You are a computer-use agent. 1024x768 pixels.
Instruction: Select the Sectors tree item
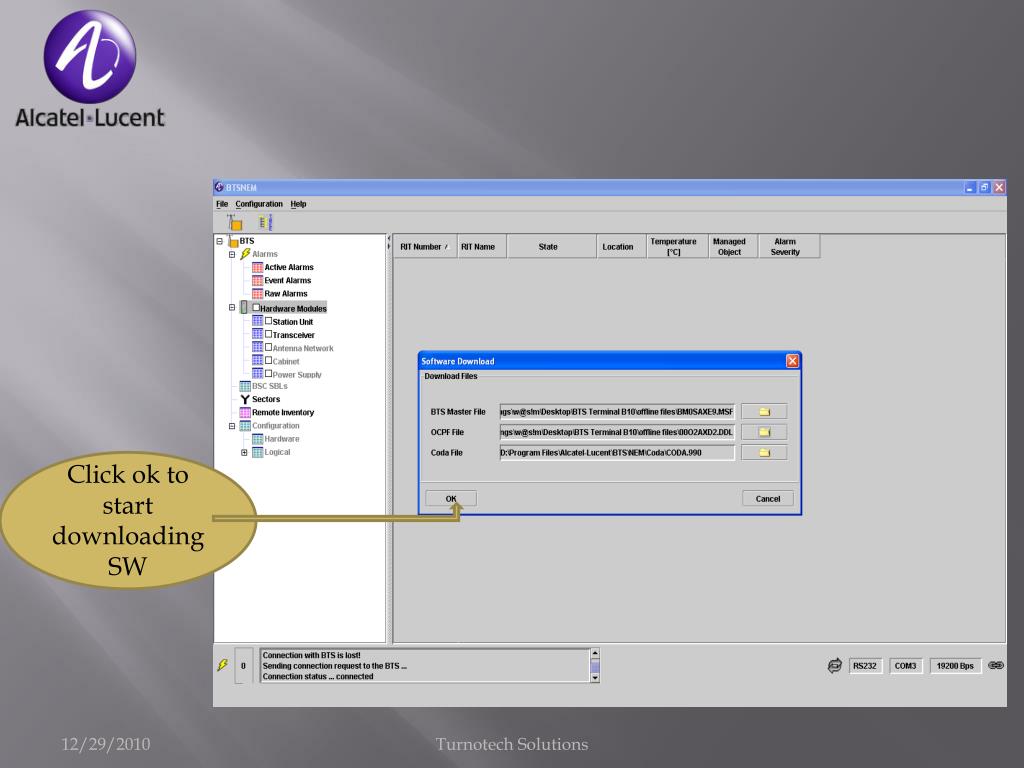[x=266, y=399]
